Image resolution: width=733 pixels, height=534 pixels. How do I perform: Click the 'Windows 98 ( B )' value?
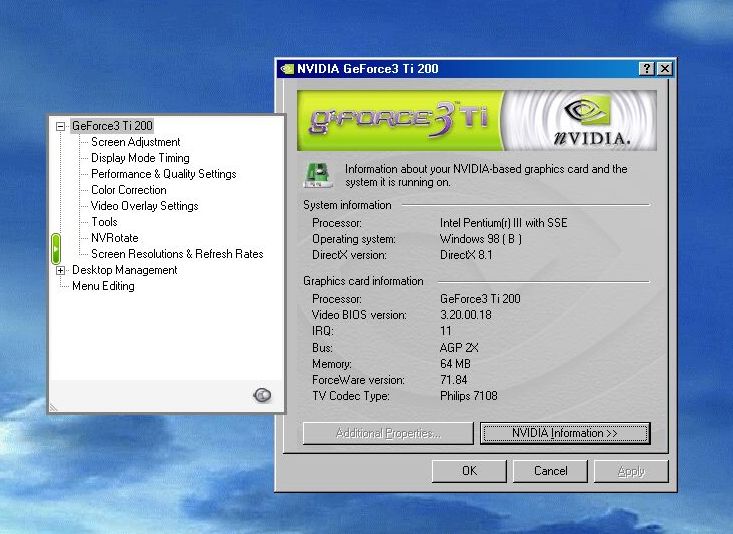[x=481, y=239]
